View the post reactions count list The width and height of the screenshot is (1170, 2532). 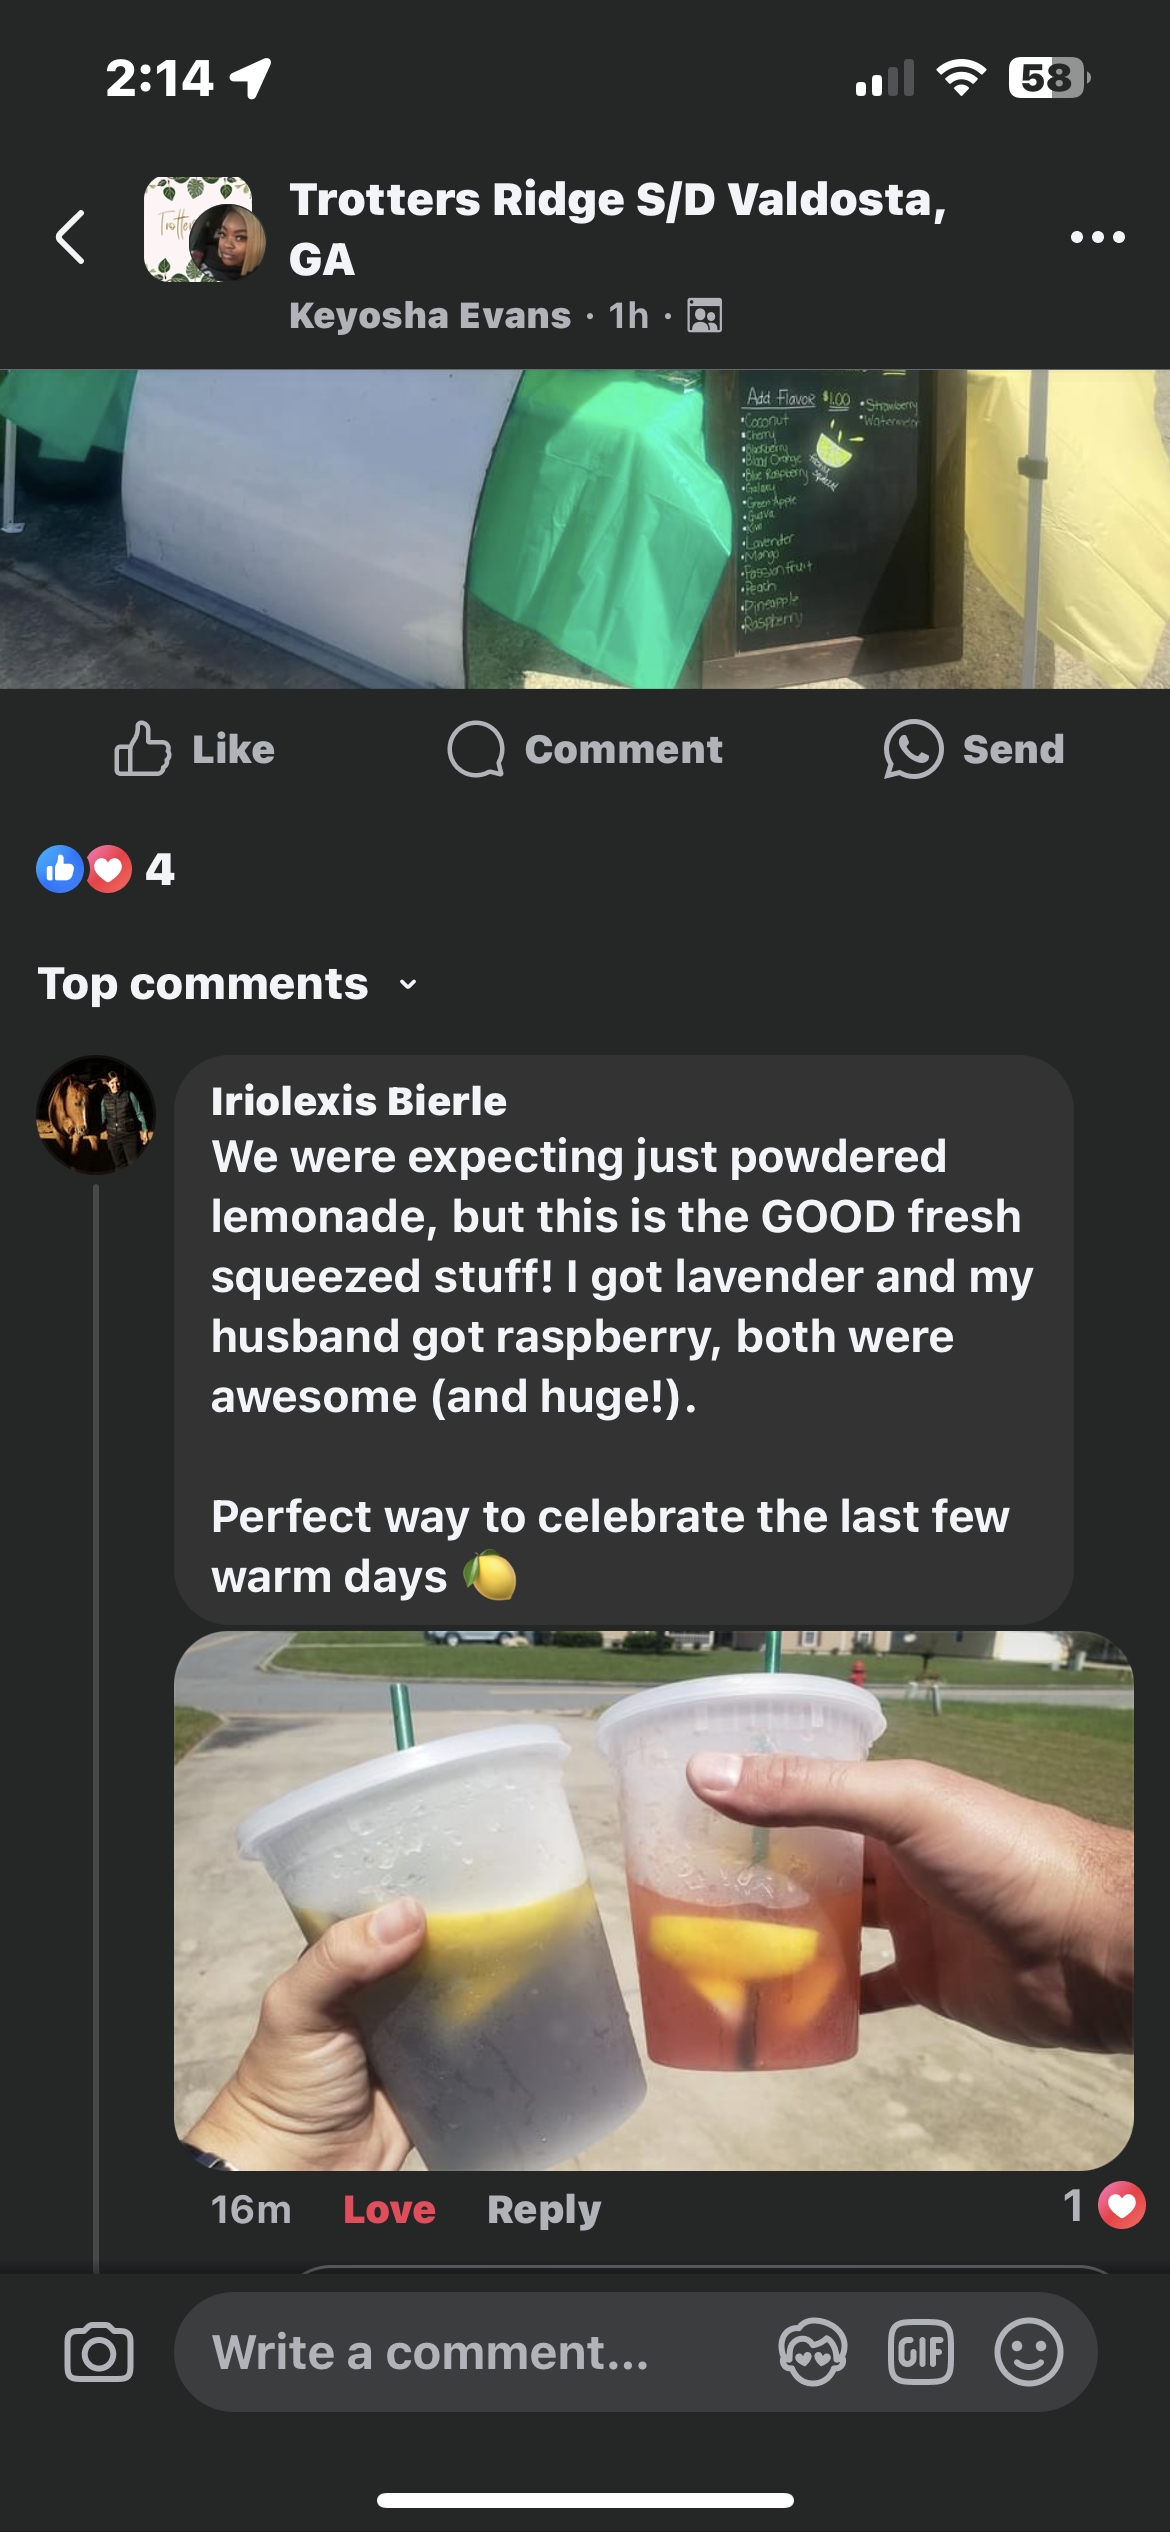(x=106, y=869)
